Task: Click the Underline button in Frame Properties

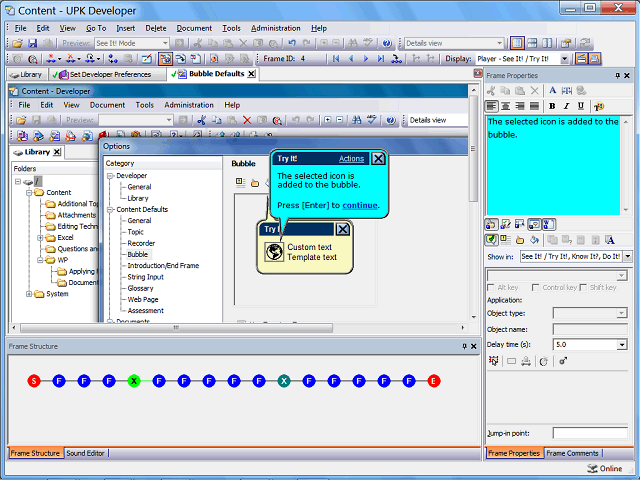Action: 580,106
